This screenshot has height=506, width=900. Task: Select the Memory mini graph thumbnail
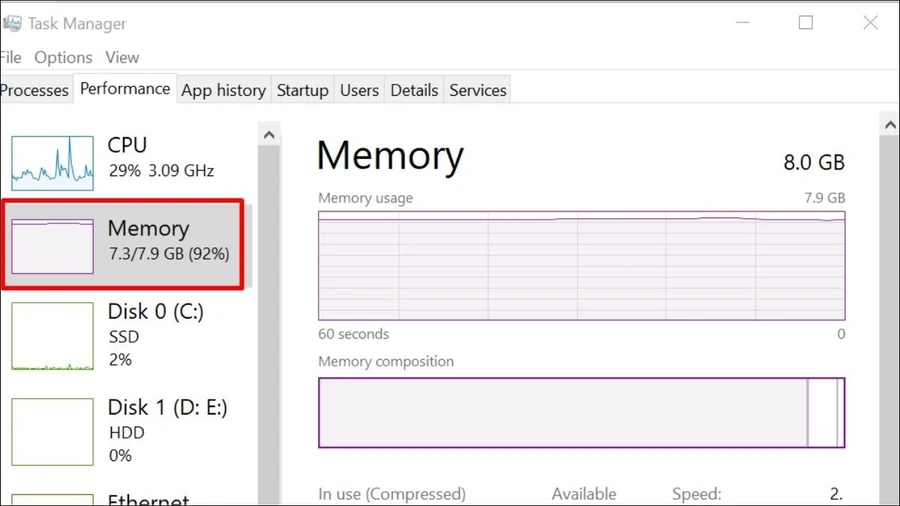tap(52, 246)
